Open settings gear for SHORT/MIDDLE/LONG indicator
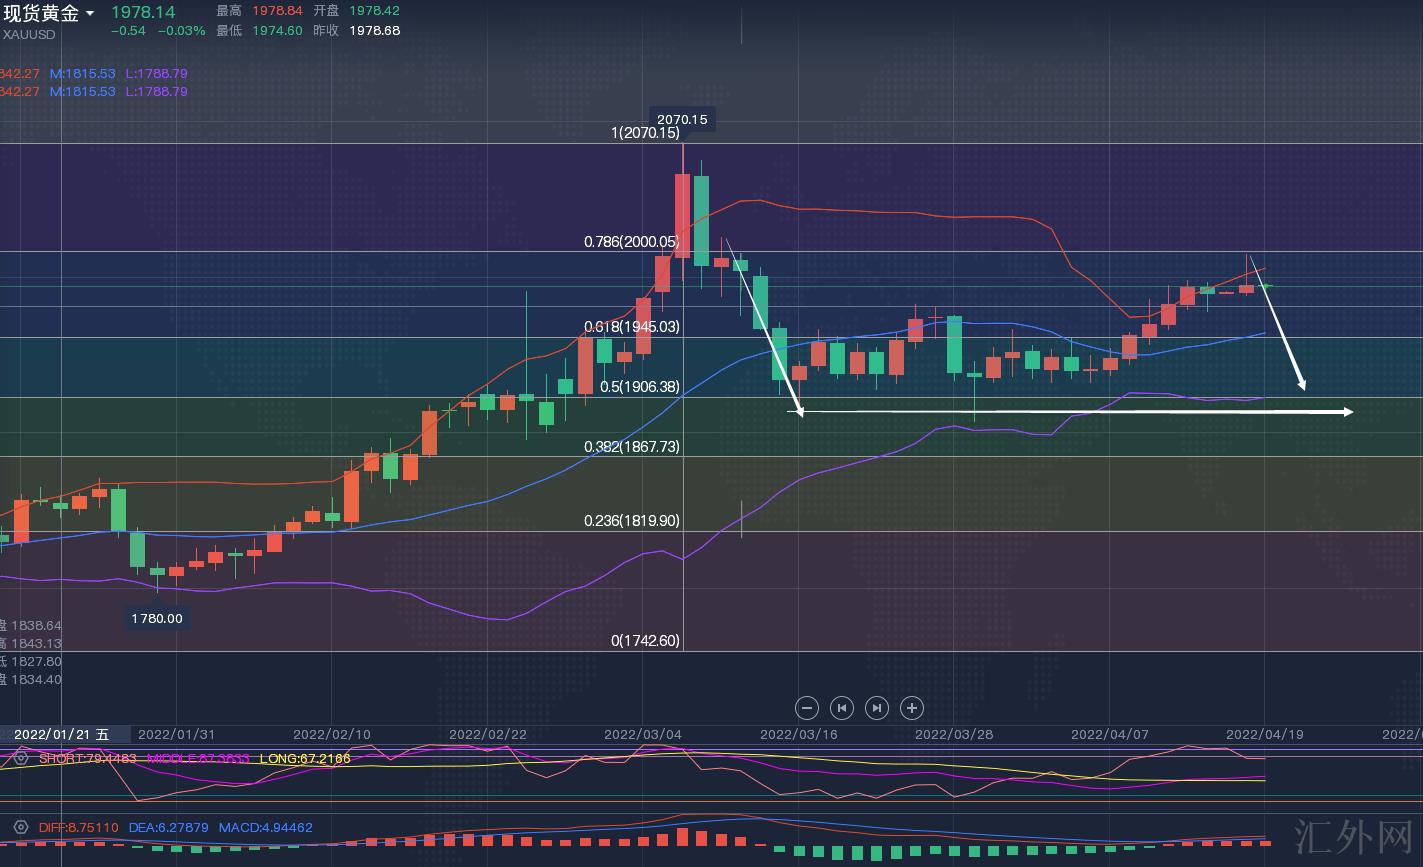1423x867 pixels. click(20, 758)
